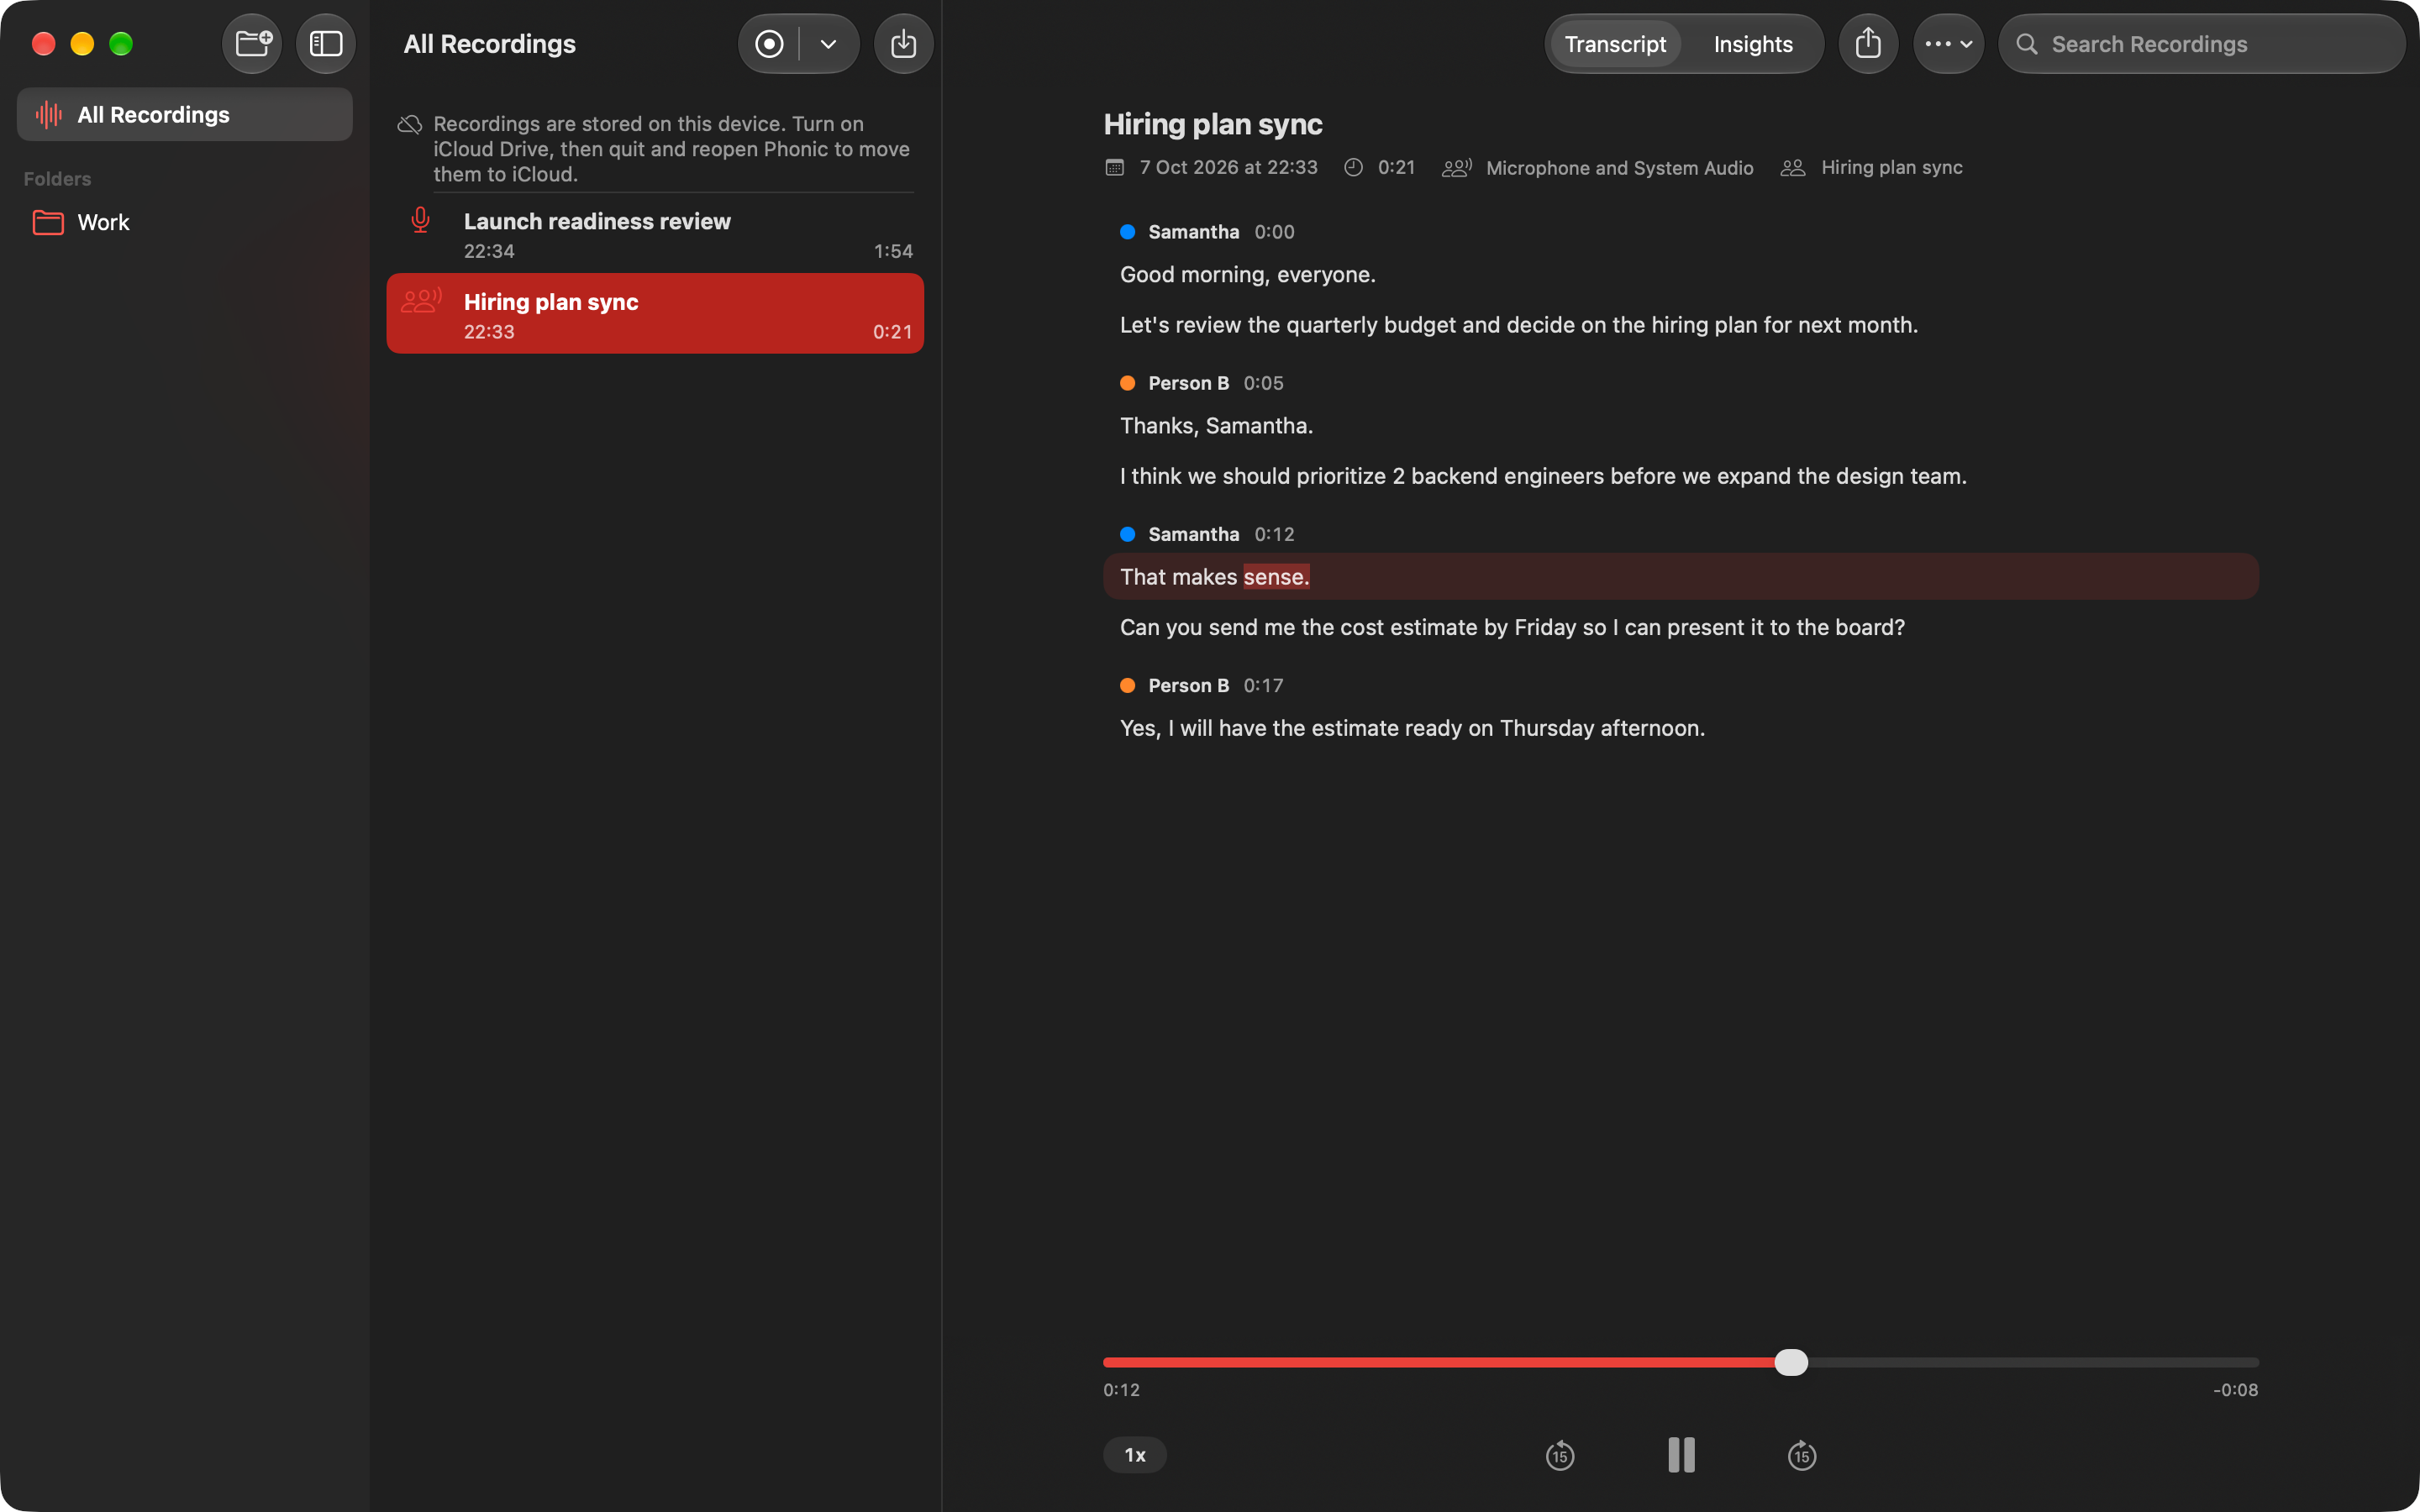This screenshot has height=1512, width=2420.
Task: Change playback speed with the 1x button
Action: point(1135,1455)
